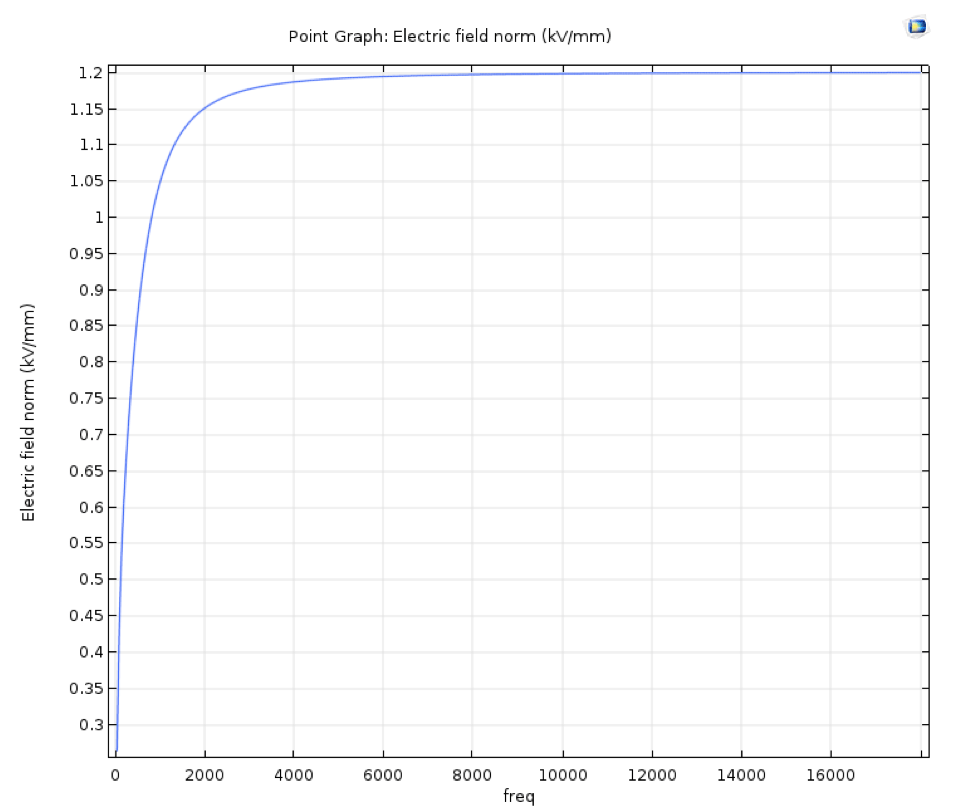Click the x-axis tick label 2000
The width and height of the screenshot is (976, 810).
point(204,775)
